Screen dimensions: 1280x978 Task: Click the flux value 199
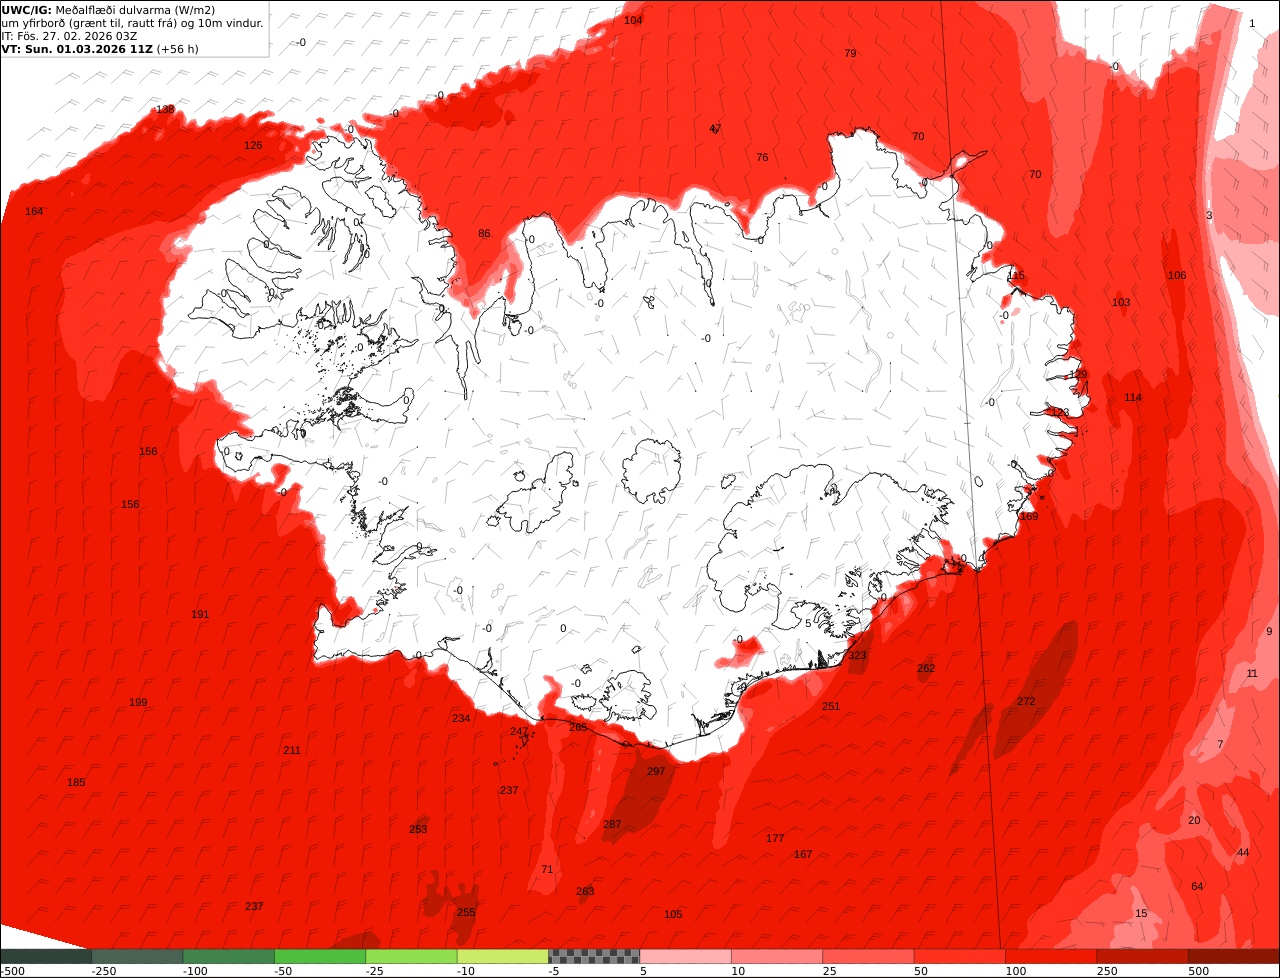138,702
